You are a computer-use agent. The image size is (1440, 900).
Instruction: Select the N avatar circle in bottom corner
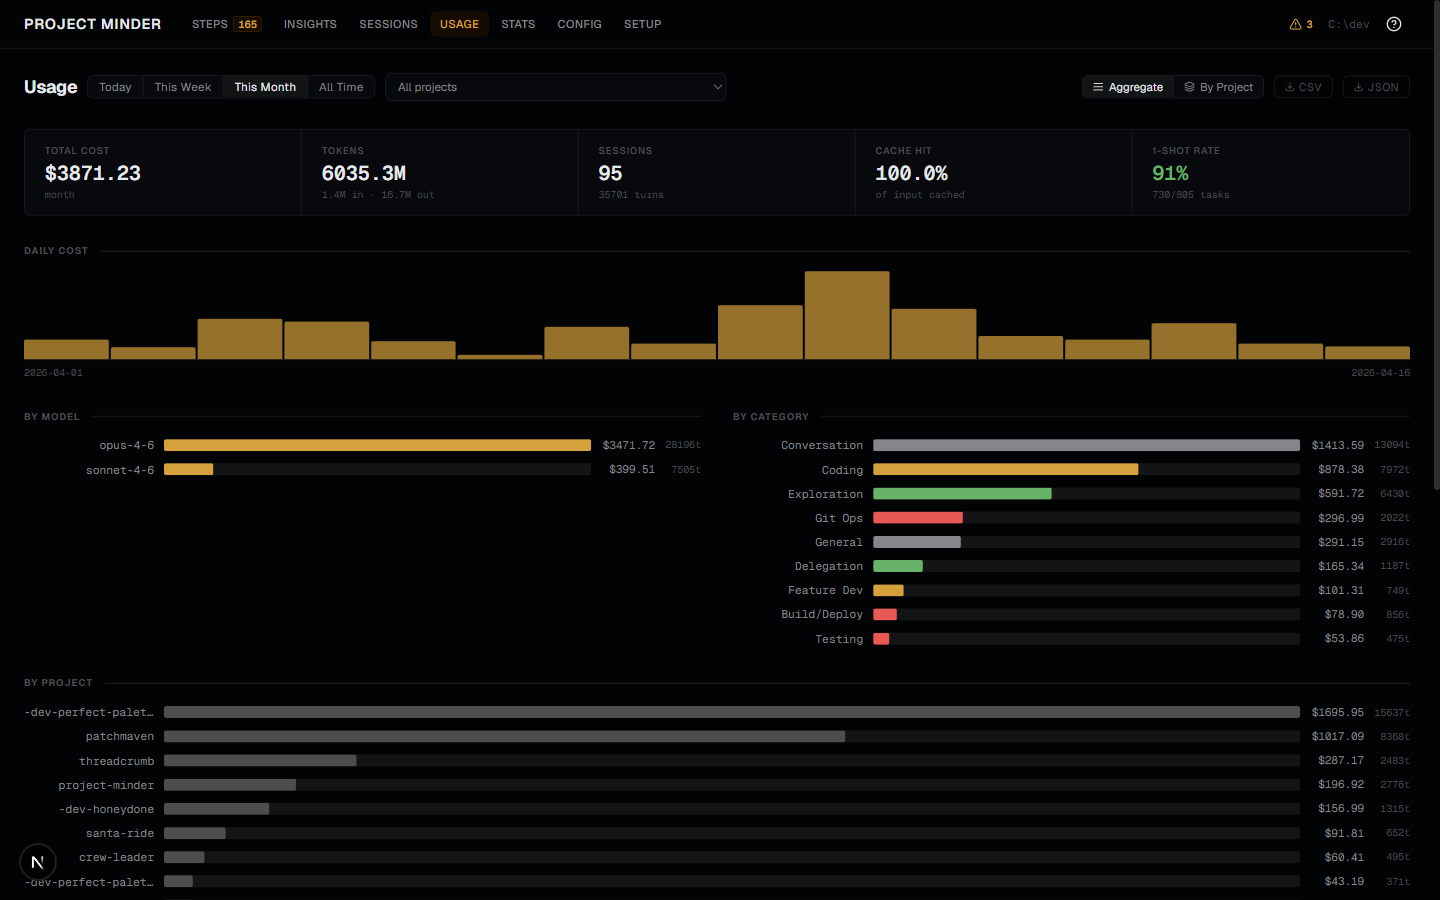pyautogui.click(x=37, y=861)
